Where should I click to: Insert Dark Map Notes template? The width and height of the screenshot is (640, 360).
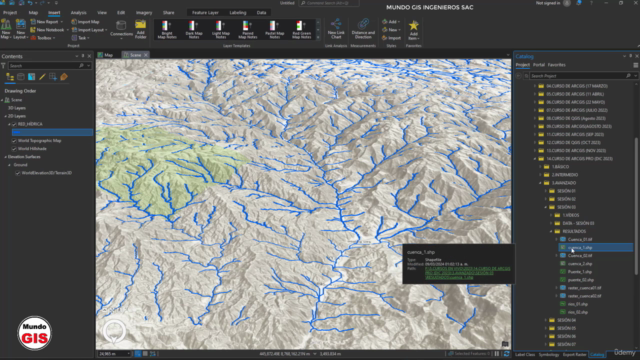click(193, 30)
